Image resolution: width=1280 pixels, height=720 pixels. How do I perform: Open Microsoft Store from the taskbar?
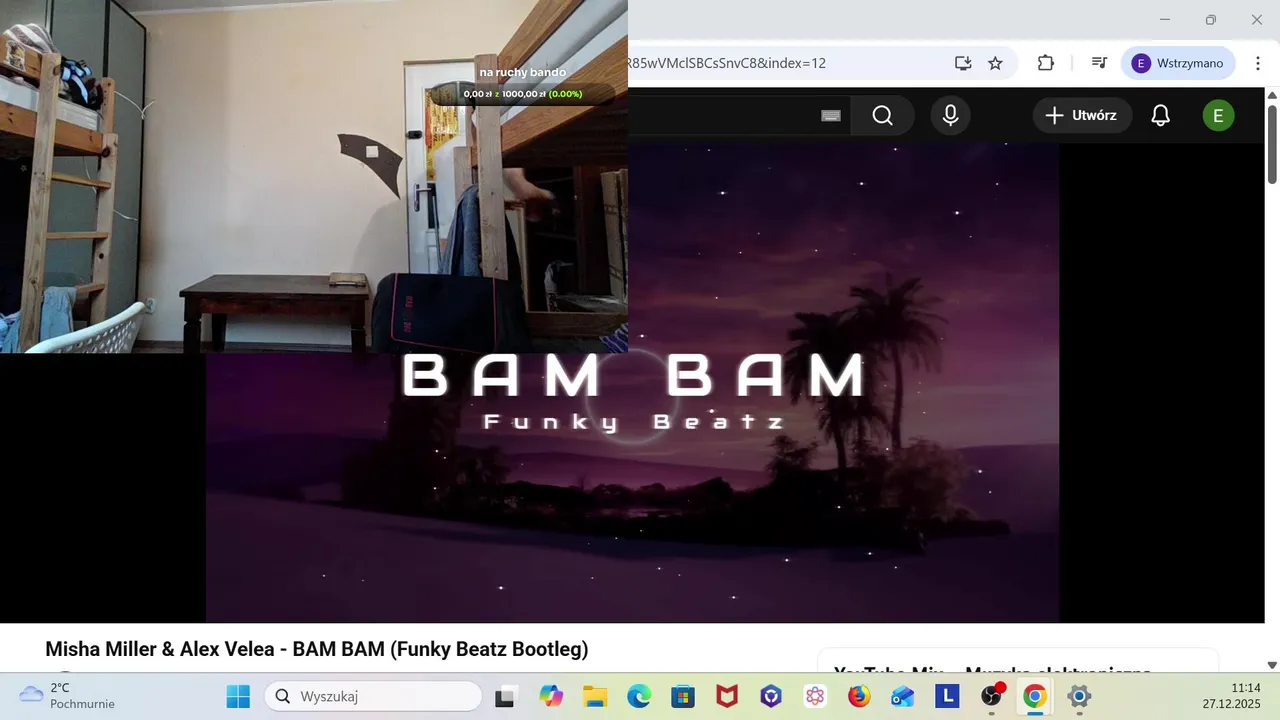(x=683, y=697)
